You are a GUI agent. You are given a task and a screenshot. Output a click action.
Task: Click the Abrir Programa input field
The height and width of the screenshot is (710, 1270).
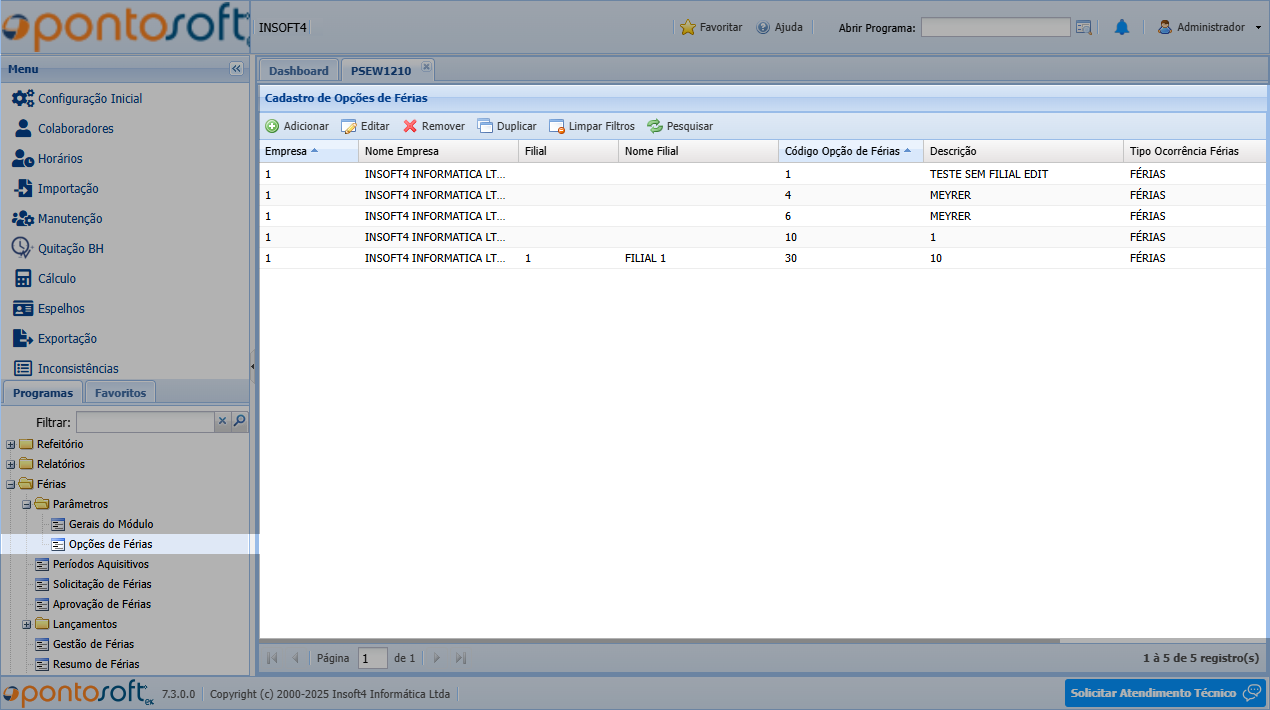995,27
